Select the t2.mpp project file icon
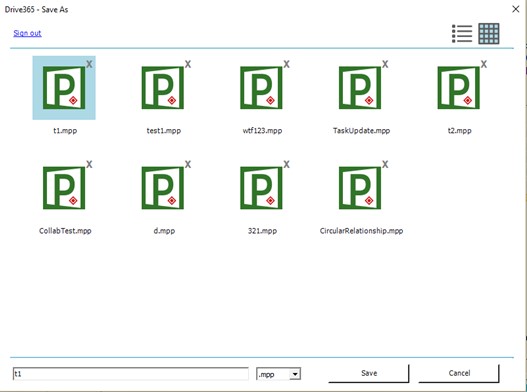Viewport: 527px width, 392px height. [458, 88]
